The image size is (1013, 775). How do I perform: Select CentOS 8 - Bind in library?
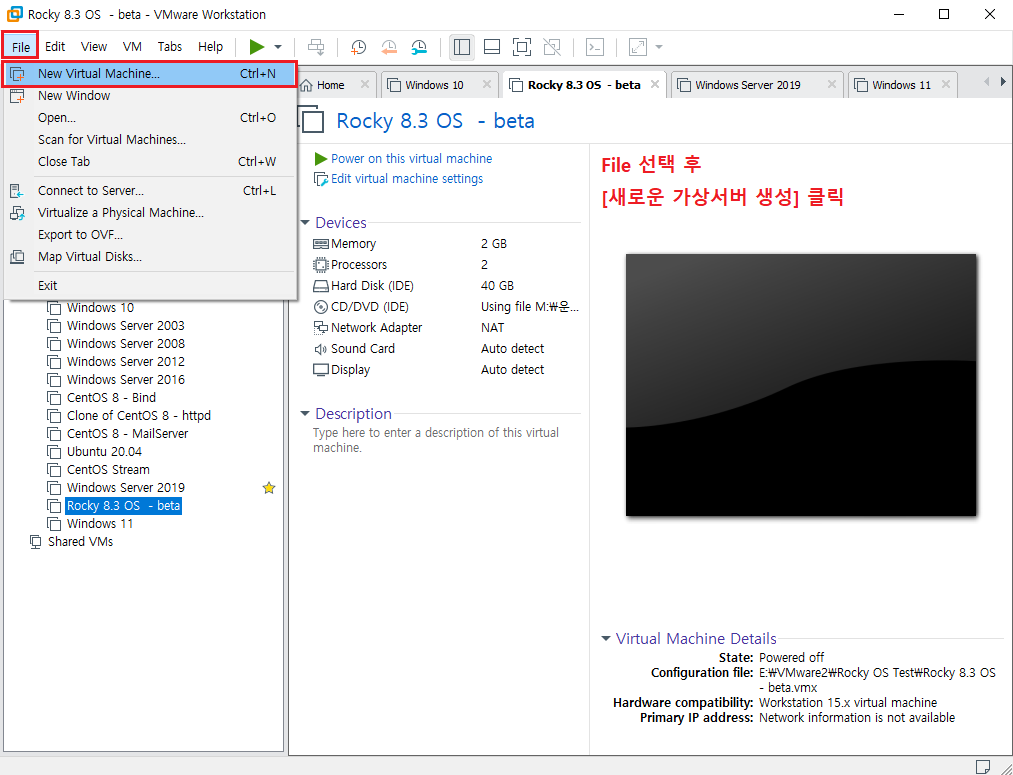coord(111,398)
